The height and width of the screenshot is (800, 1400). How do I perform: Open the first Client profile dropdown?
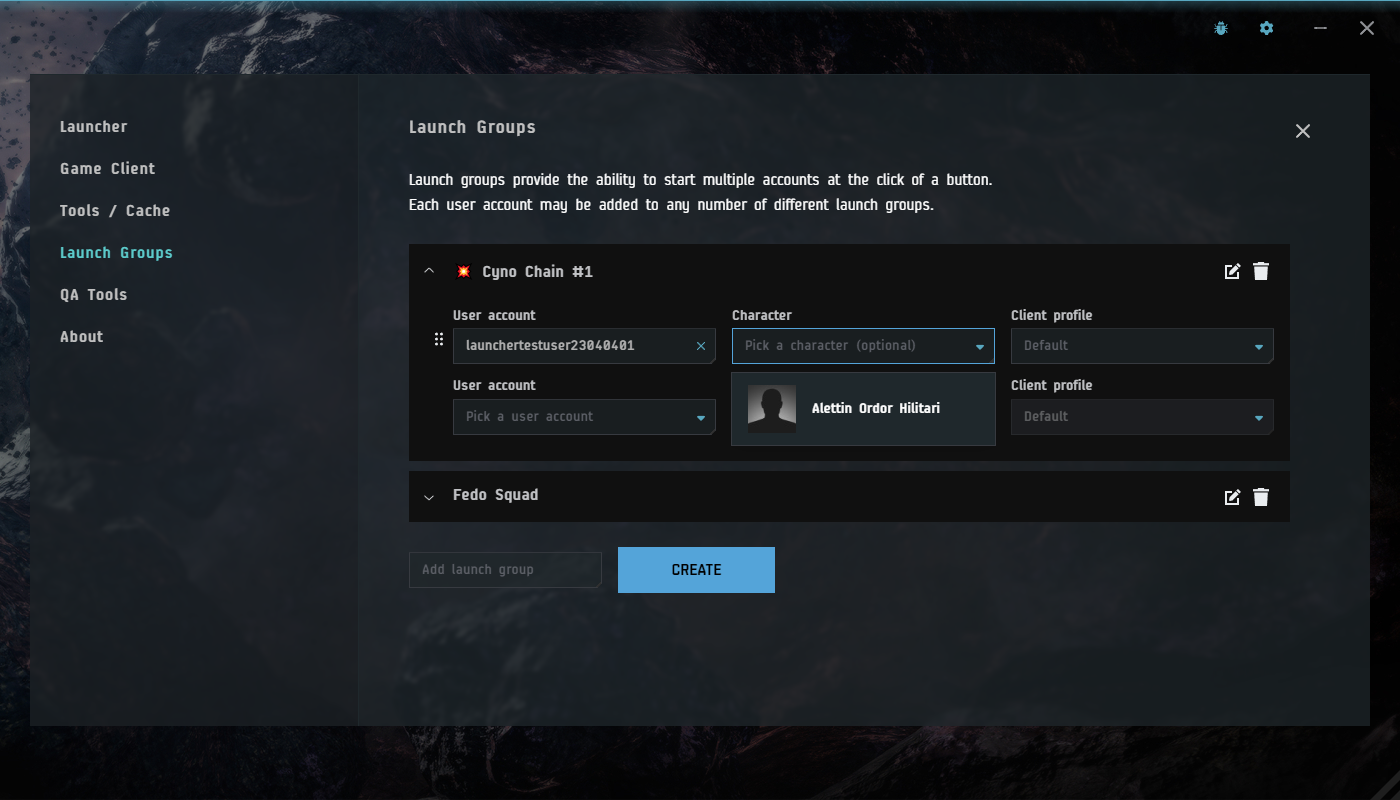pos(1141,346)
